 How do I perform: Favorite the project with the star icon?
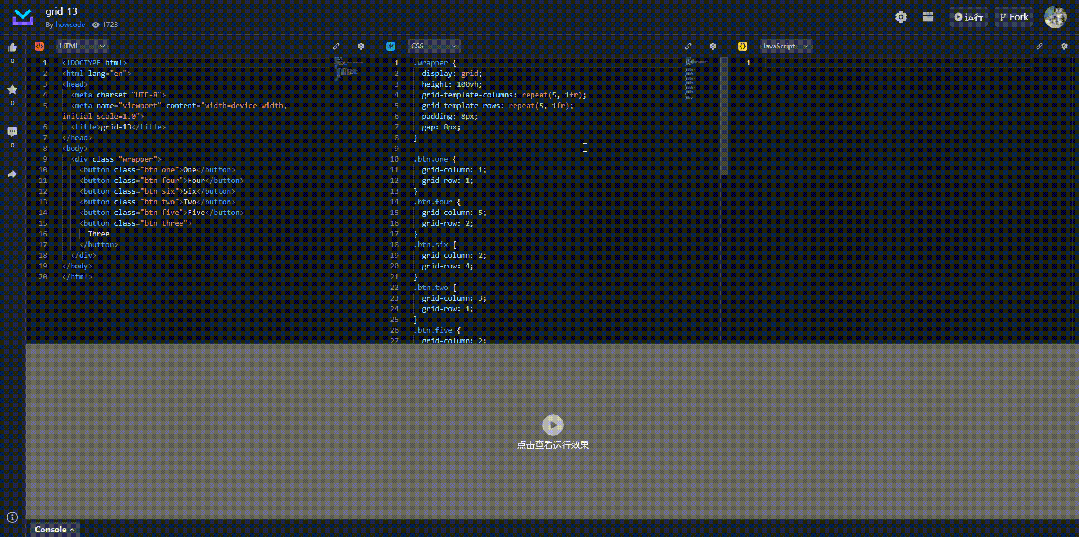[x=12, y=90]
